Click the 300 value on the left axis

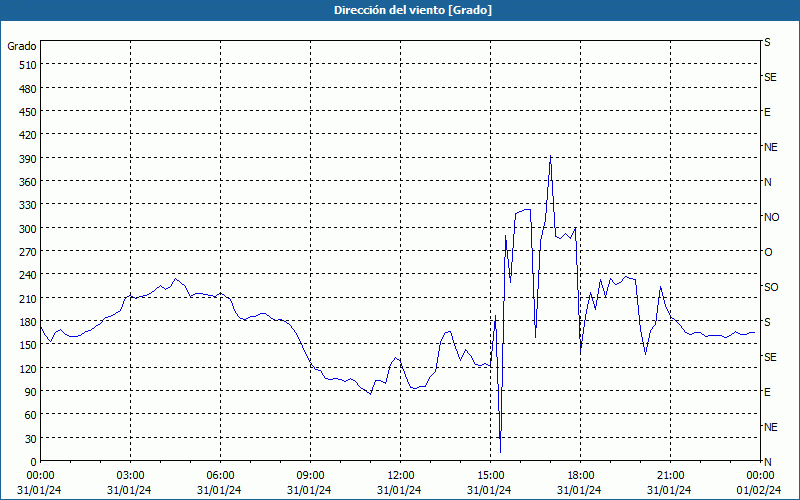coord(28,229)
